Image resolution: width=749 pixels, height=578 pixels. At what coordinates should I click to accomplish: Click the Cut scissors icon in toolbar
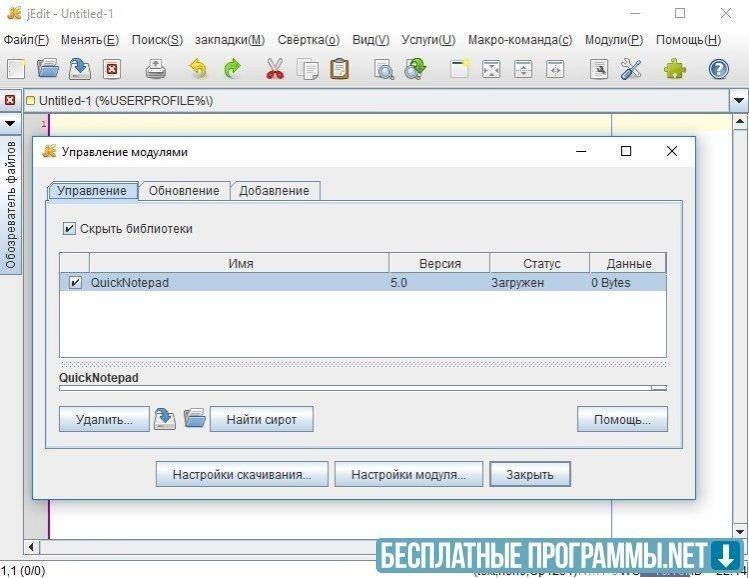(275, 69)
